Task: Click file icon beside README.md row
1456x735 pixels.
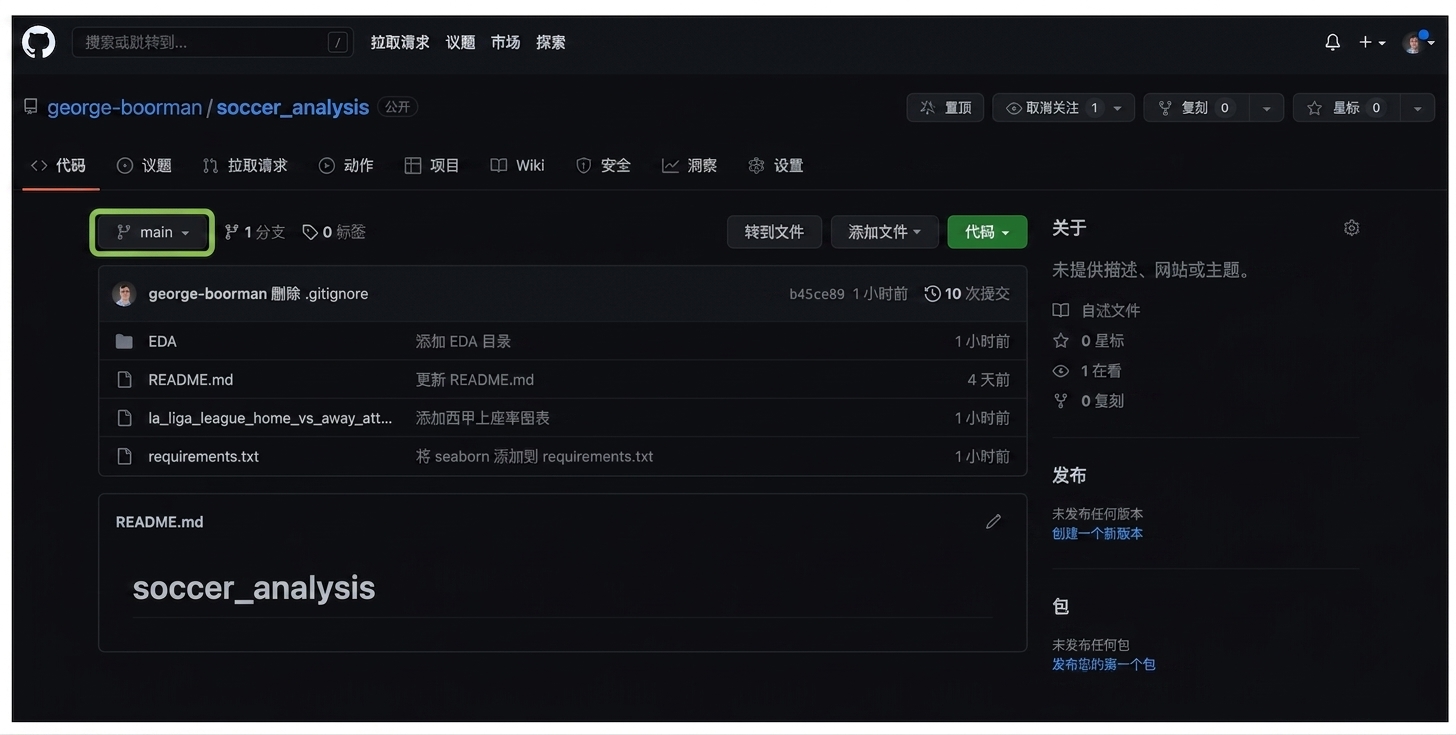Action: point(124,380)
